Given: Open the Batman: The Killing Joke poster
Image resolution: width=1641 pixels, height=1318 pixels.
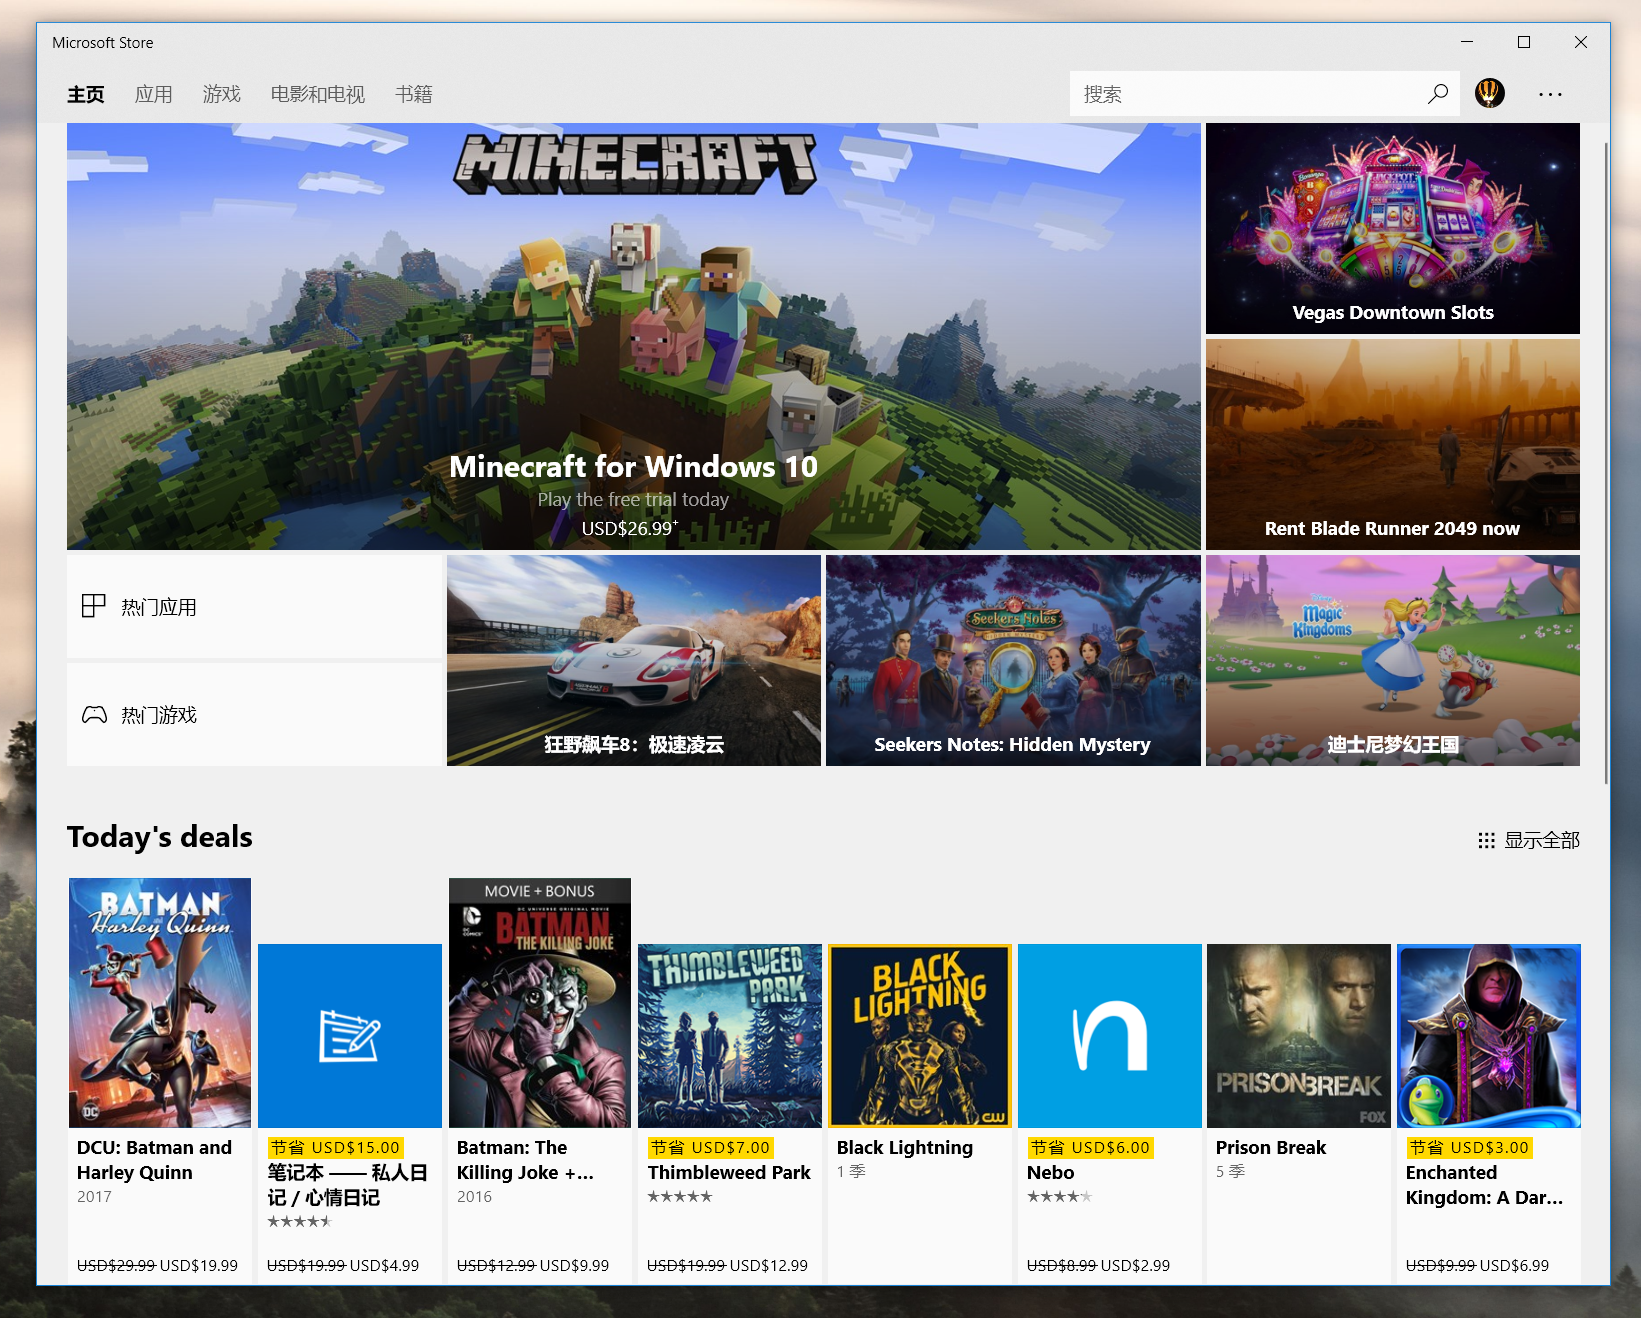Looking at the screenshot, I should tap(540, 1003).
